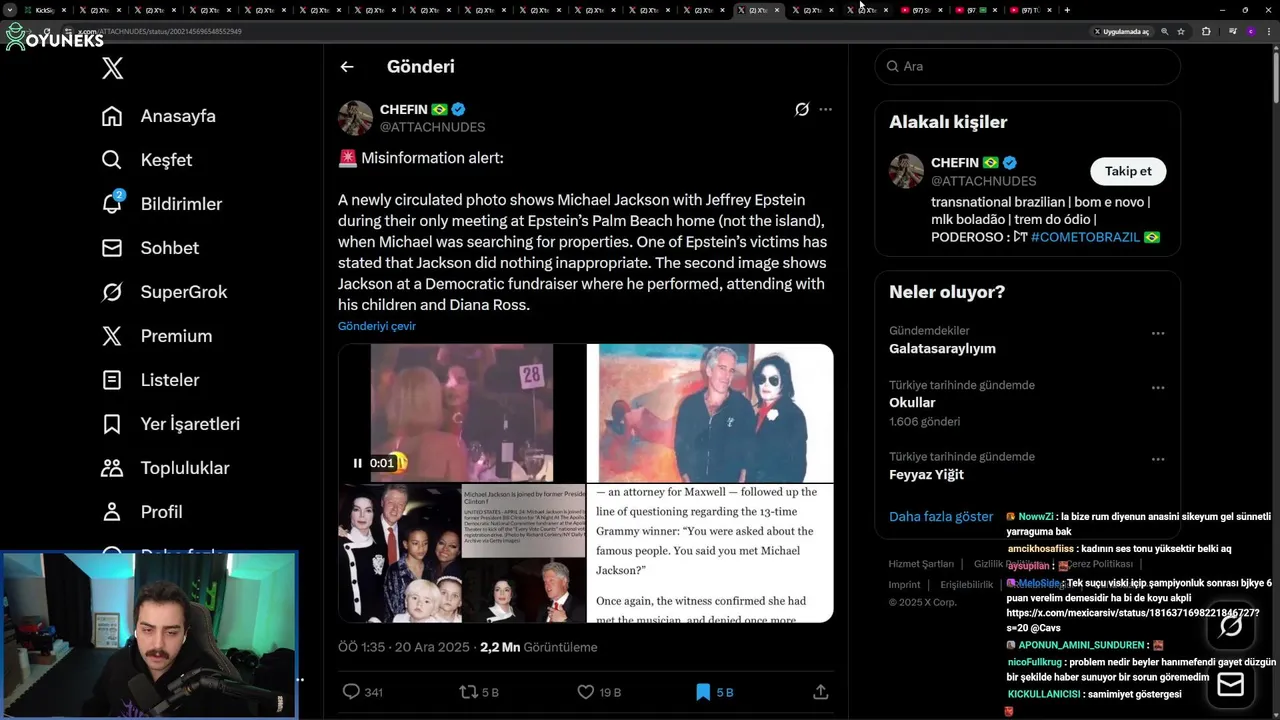Click the X logo in the sidebar
This screenshot has height=720, width=1280.
(113, 68)
